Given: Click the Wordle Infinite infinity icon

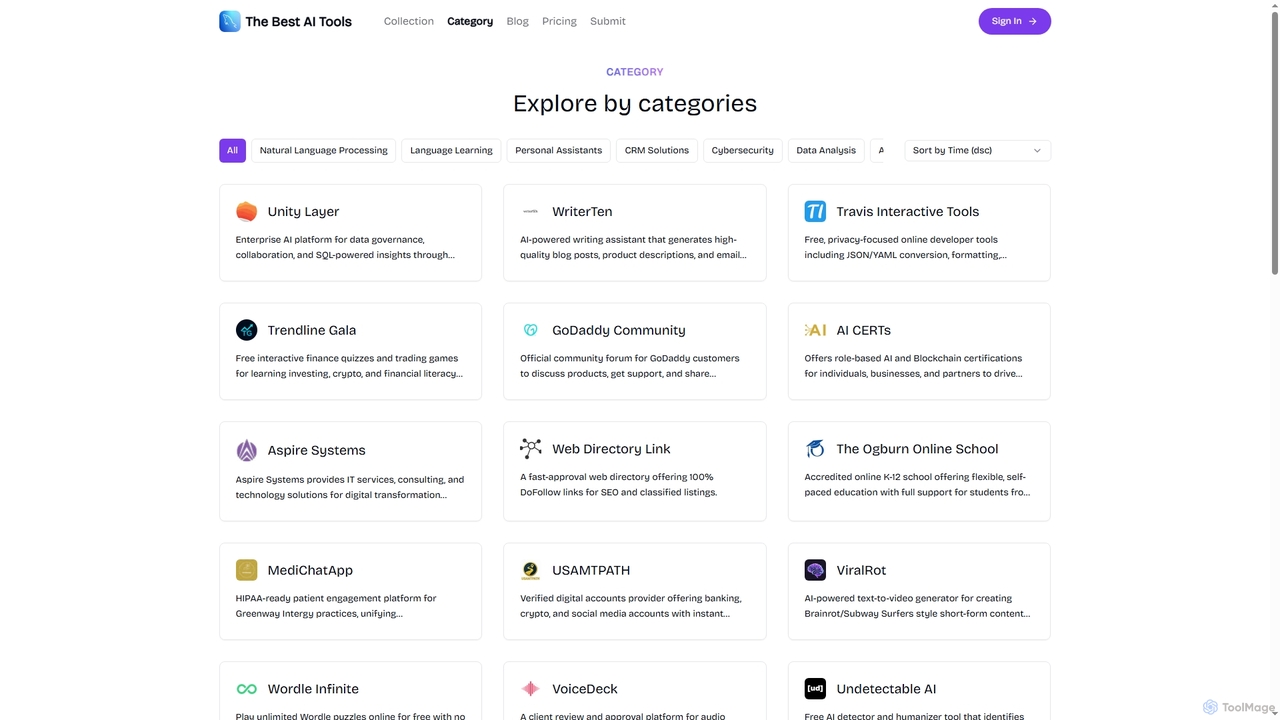Looking at the screenshot, I should point(246,689).
